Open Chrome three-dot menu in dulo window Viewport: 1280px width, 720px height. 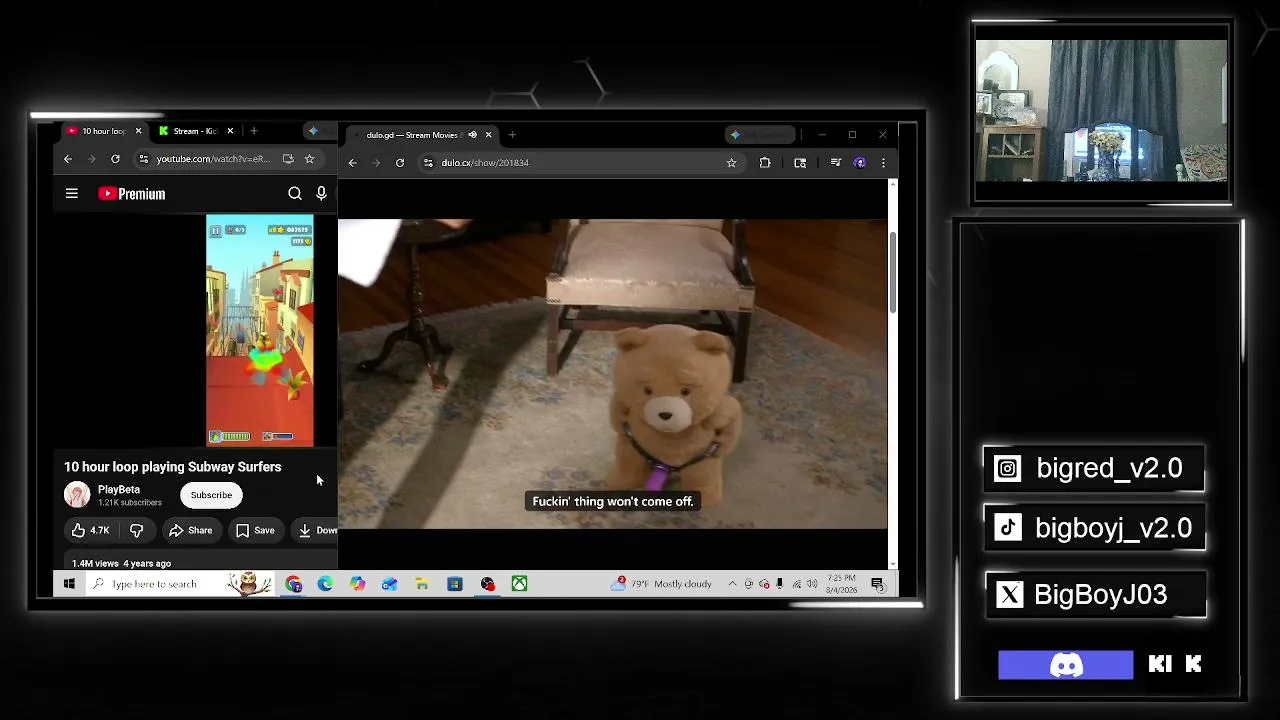[883, 163]
